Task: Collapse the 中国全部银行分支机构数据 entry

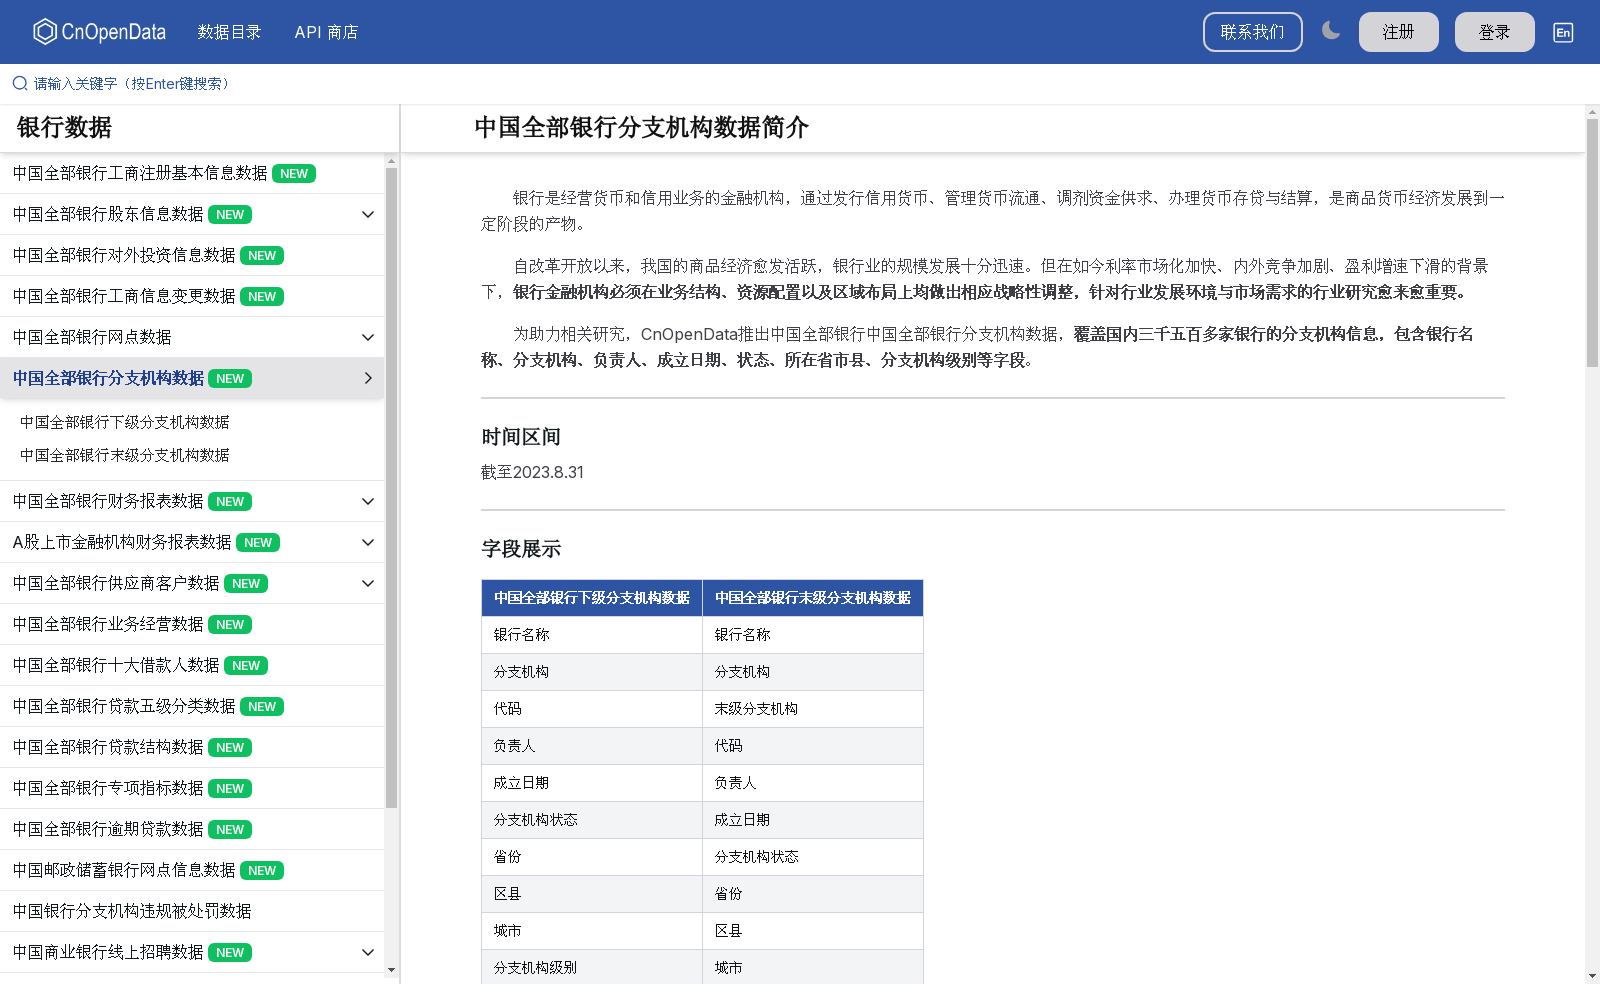Action: coord(367,378)
